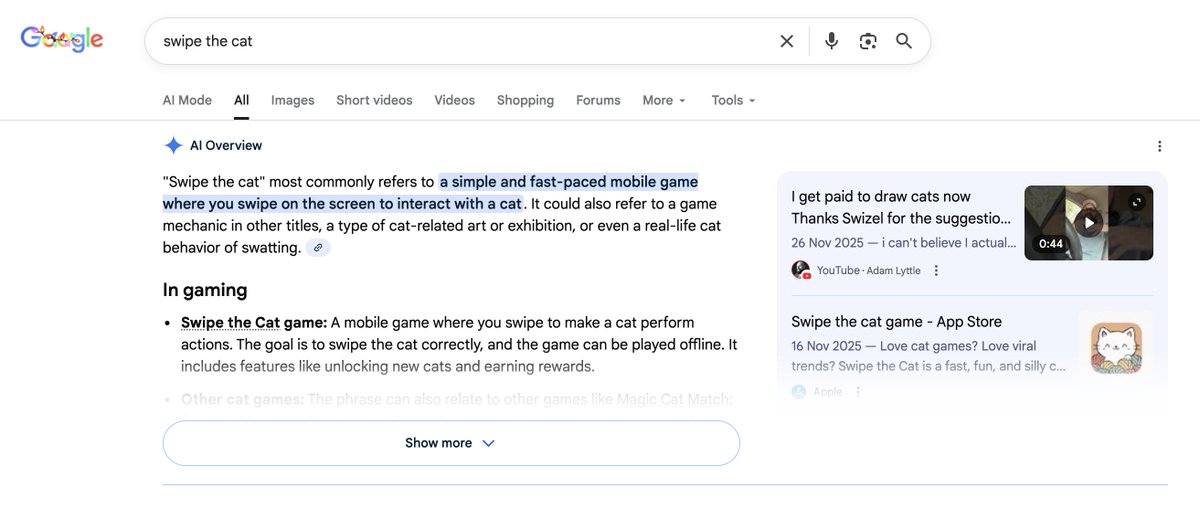Start voice search with microphone icon

[x=831, y=41]
